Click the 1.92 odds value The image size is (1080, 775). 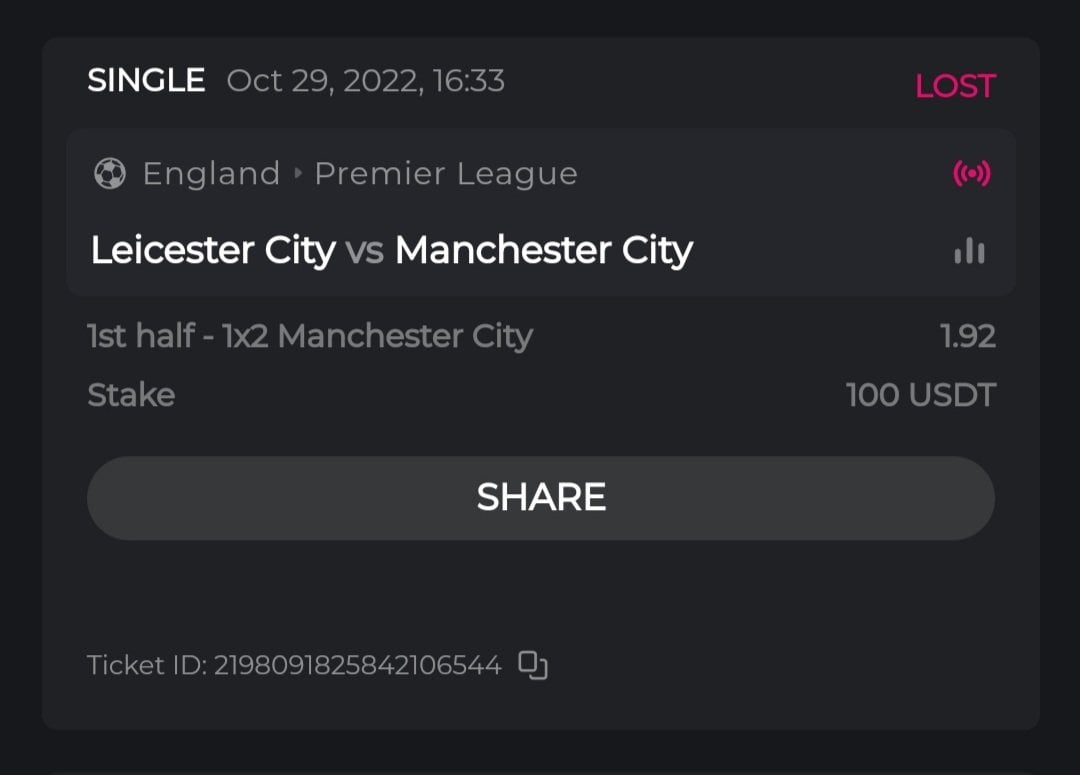[x=968, y=336]
